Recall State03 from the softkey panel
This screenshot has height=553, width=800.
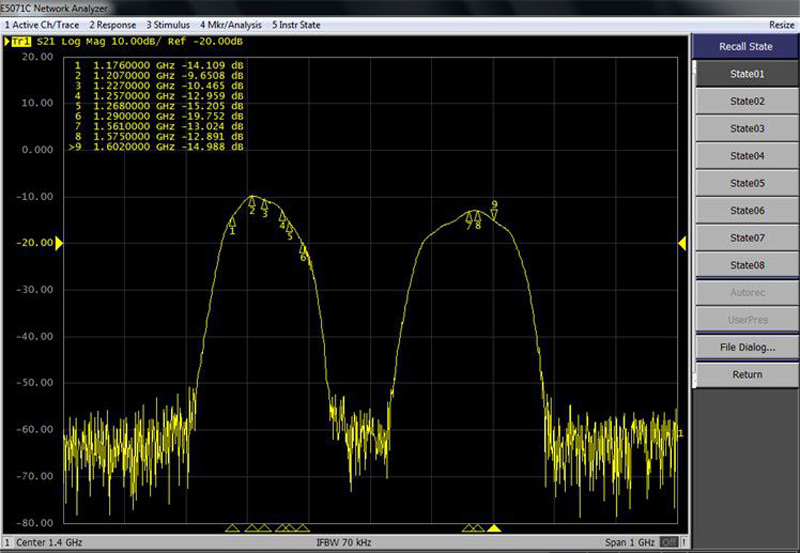coord(747,129)
